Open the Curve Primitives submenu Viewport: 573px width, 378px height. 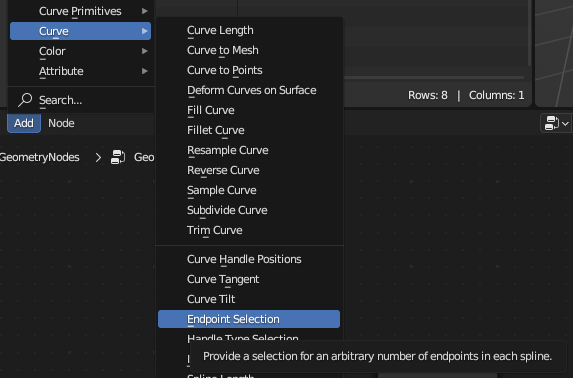coord(80,11)
